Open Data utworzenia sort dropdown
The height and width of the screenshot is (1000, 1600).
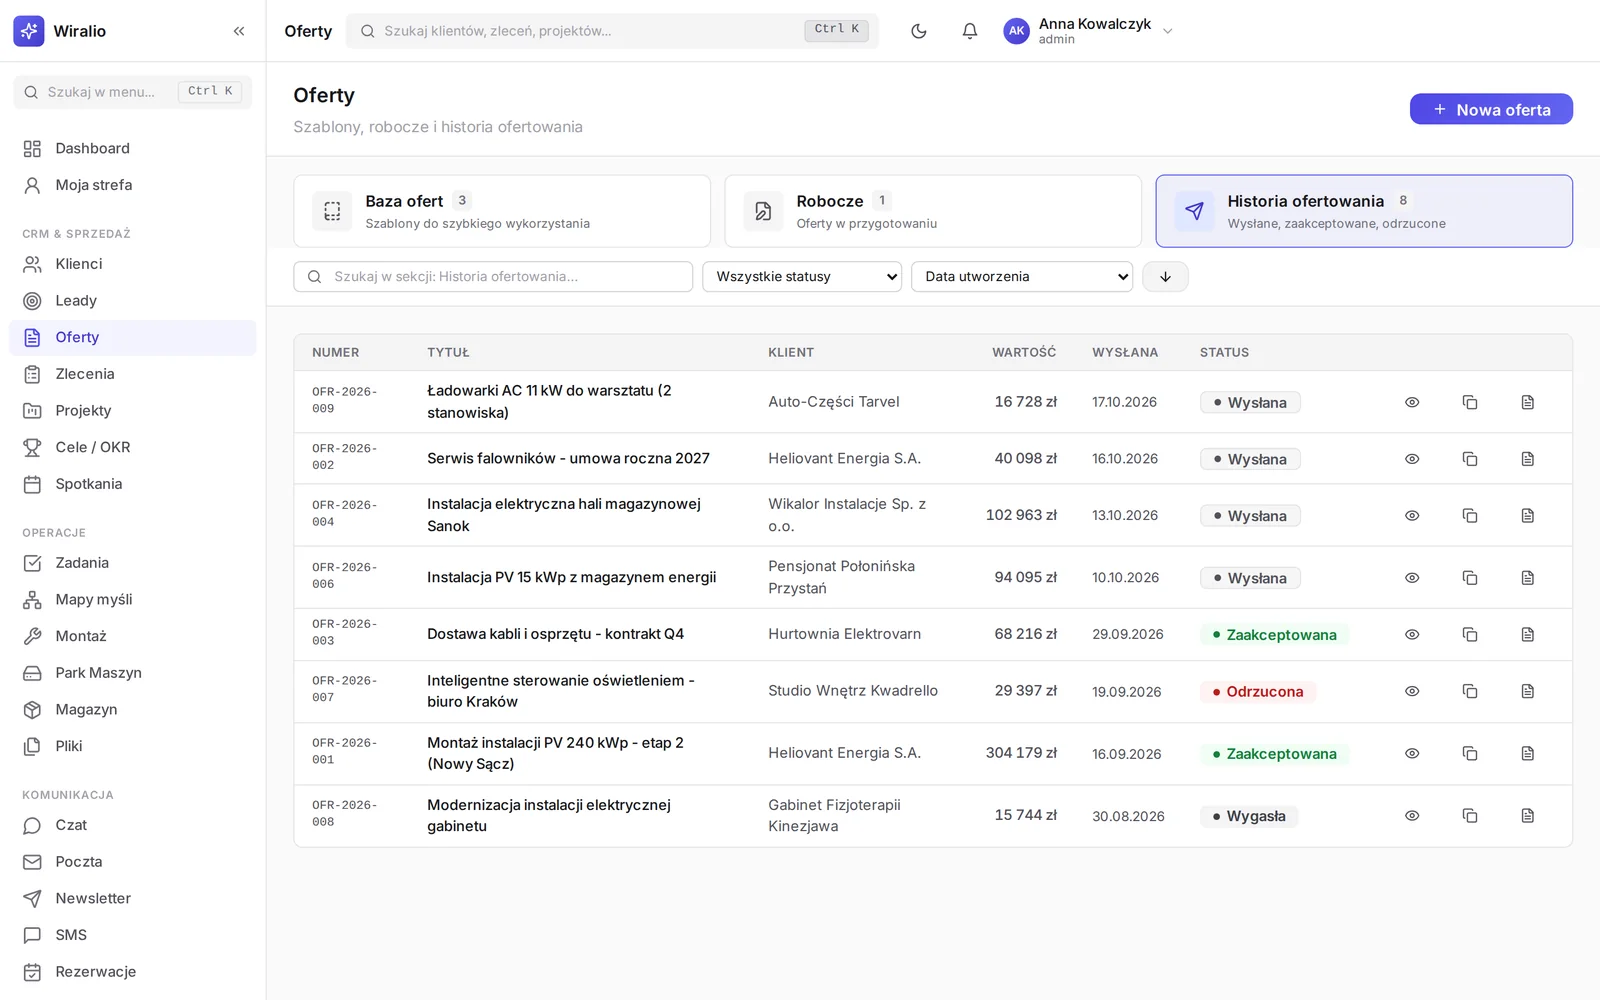tap(1022, 277)
